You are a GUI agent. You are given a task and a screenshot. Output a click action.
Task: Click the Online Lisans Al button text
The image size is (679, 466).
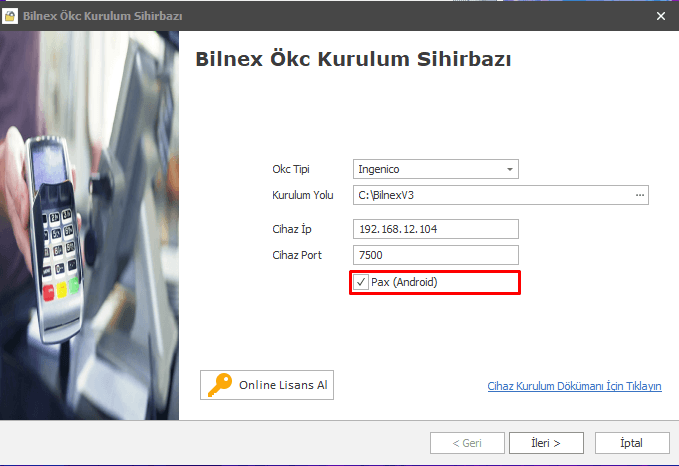point(283,385)
